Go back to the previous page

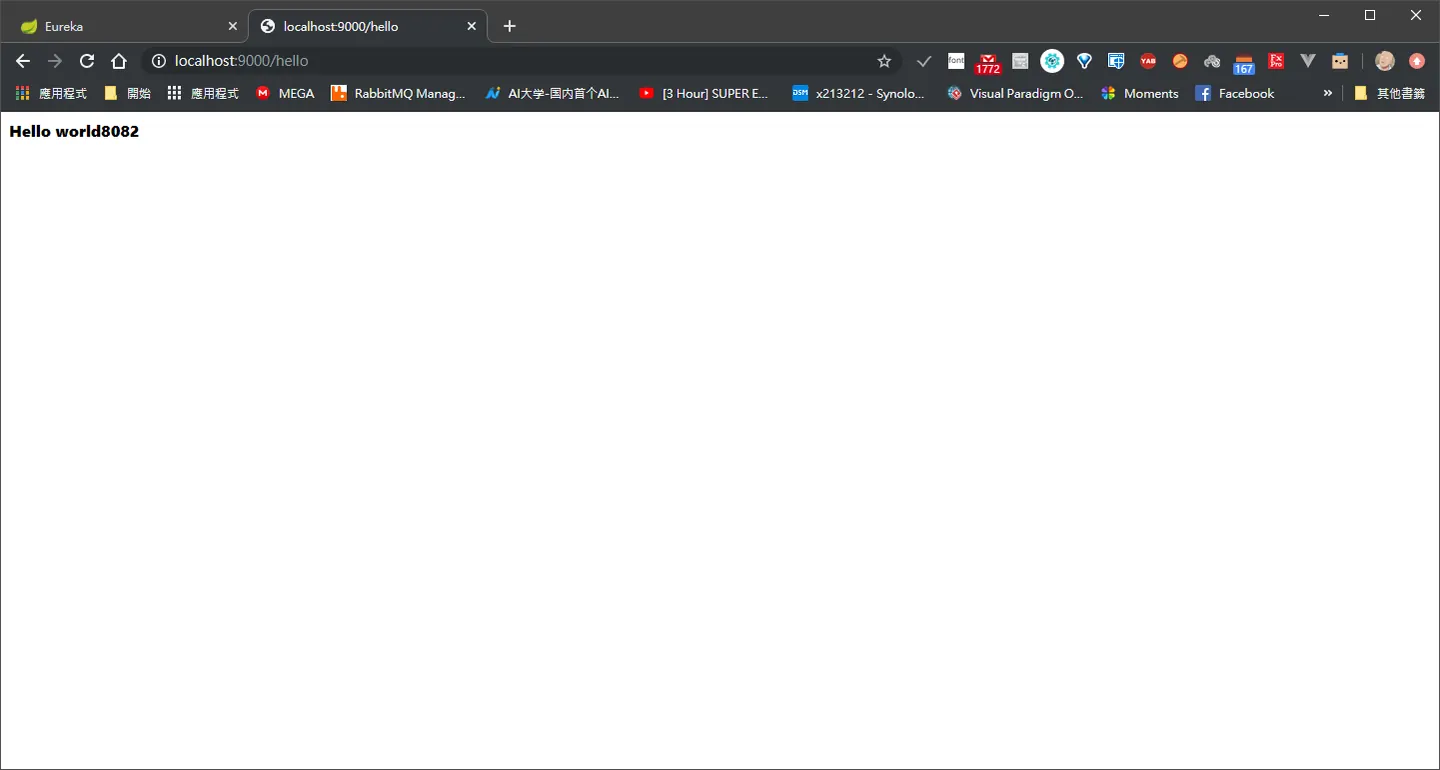[x=23, y=61]
